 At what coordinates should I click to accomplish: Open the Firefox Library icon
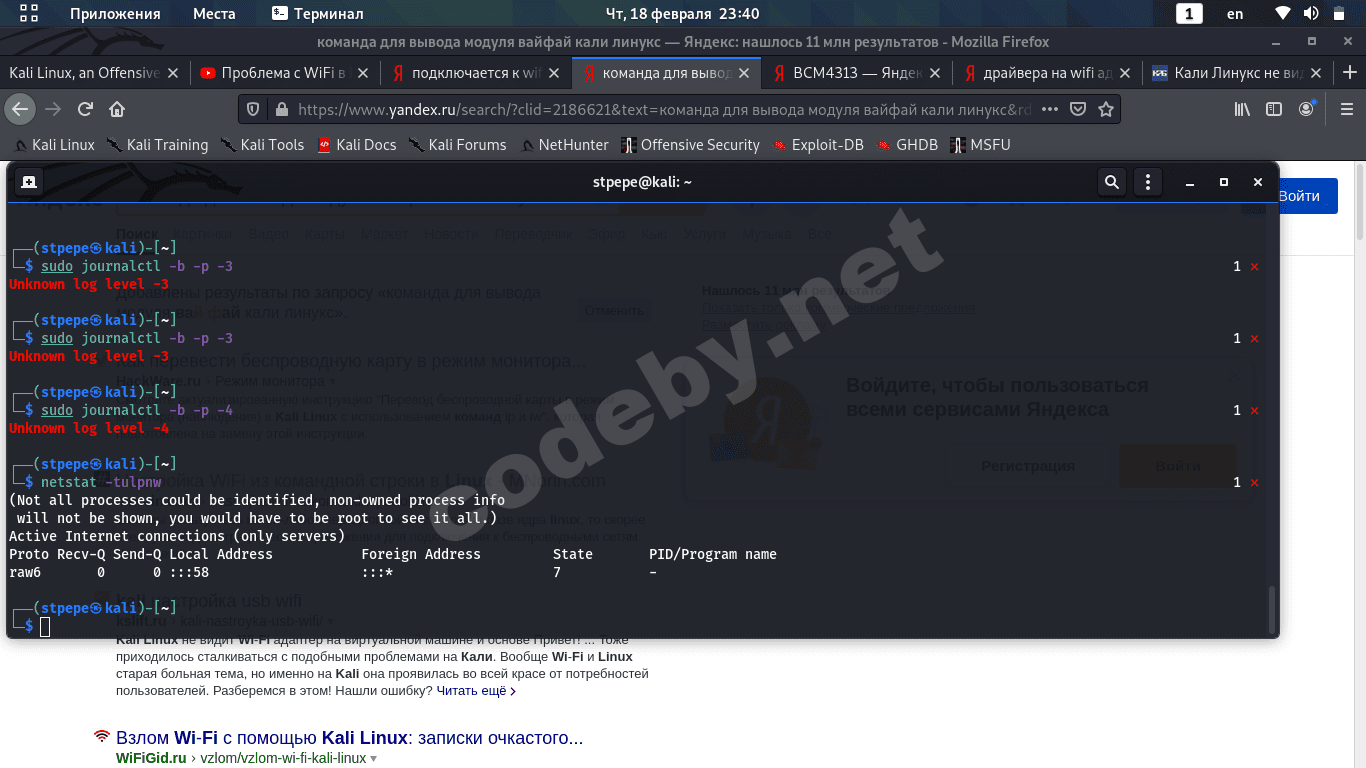click(1242, 109)
